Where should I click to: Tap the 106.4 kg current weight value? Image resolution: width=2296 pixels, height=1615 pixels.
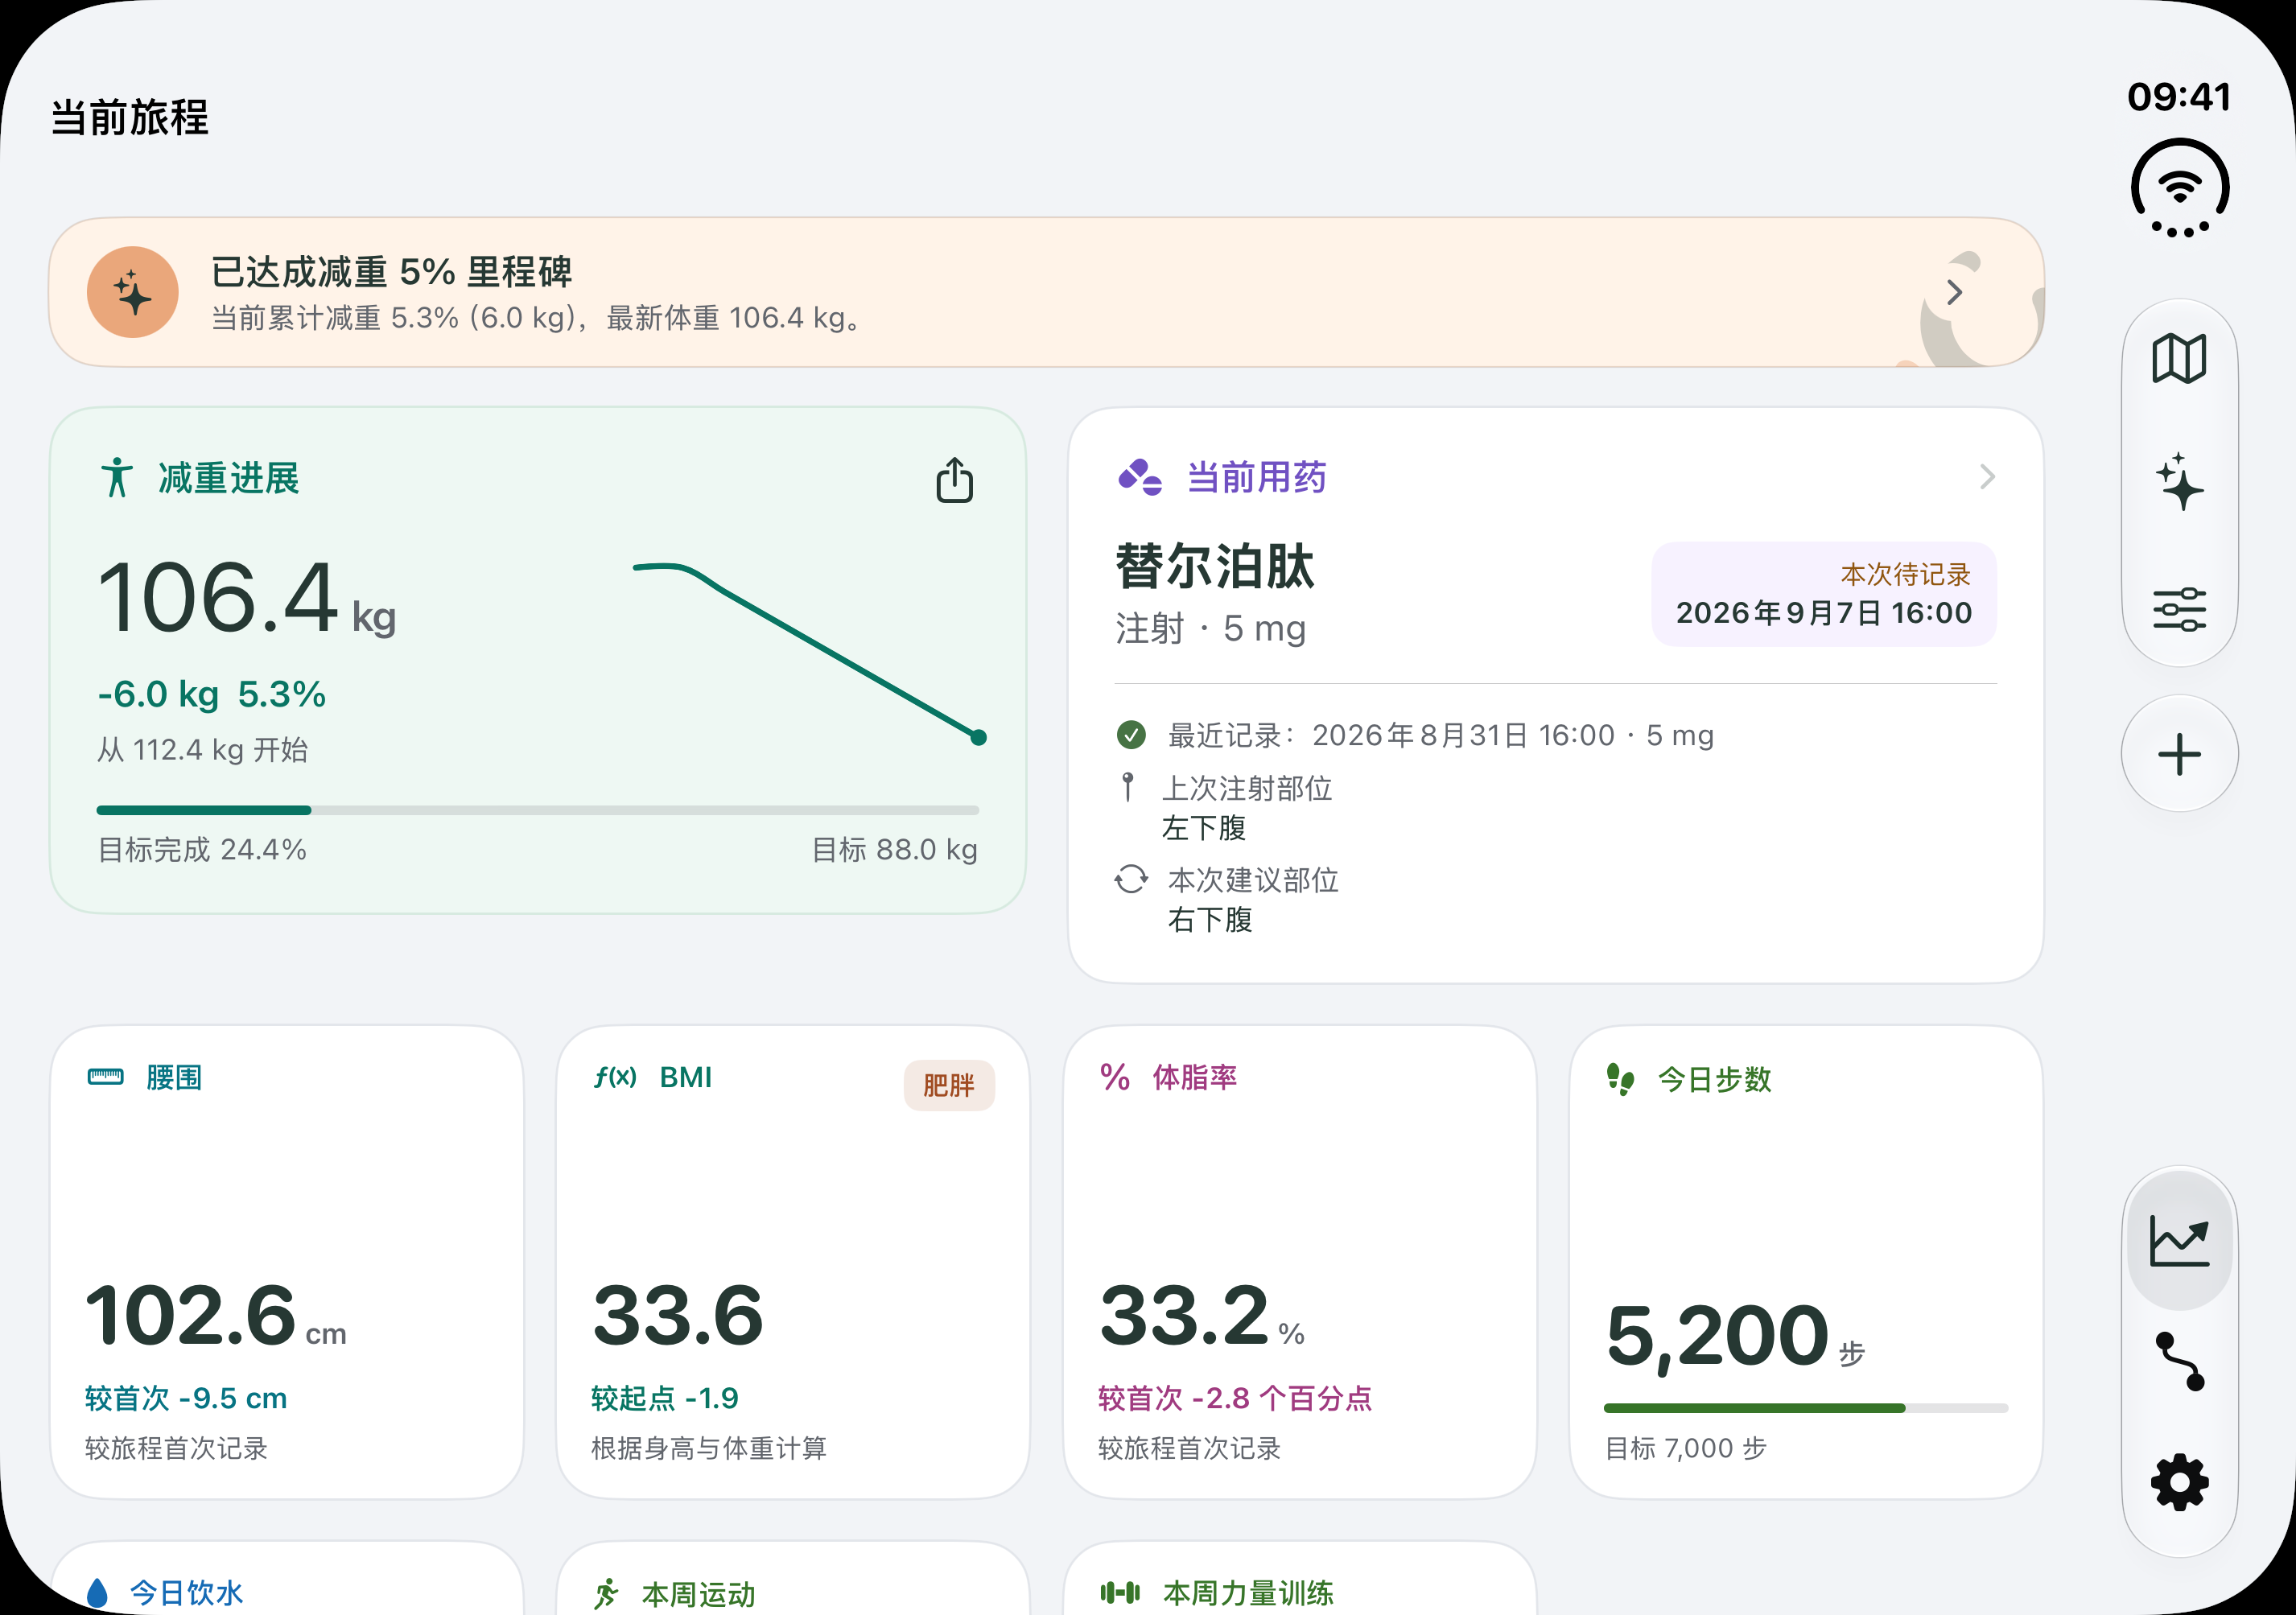(x=246, y=598)
